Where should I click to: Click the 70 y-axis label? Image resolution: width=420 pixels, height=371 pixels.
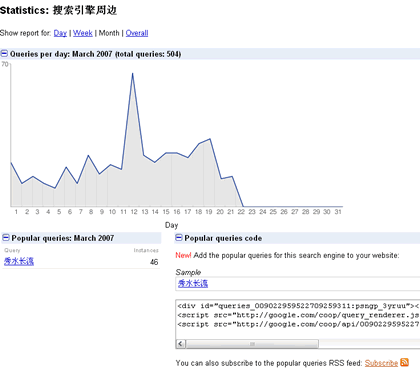click(x=5, y=64)
